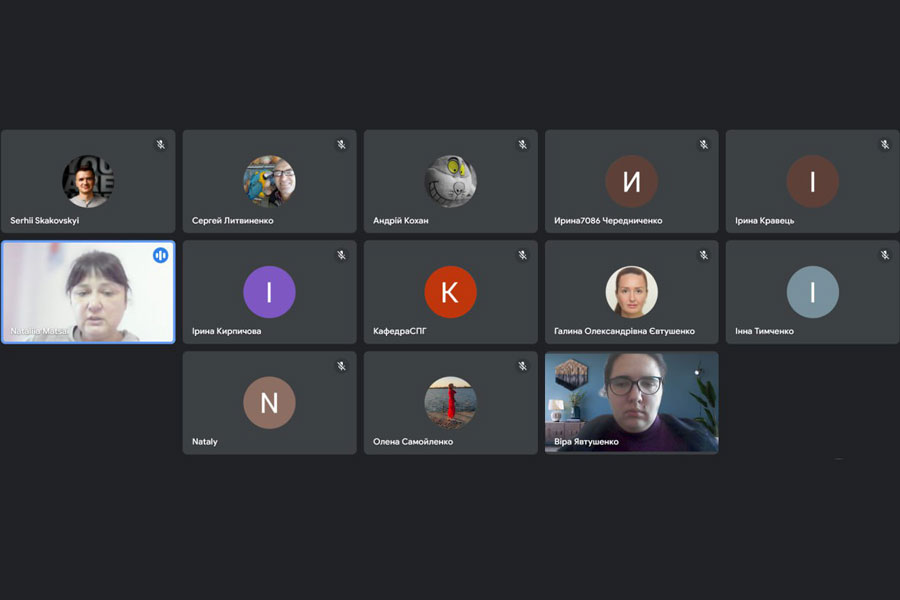This screenshot has width=900, height=600.
Task: Select Ірина Кравець brown letter avatar
Action: (x=813, y=181)
